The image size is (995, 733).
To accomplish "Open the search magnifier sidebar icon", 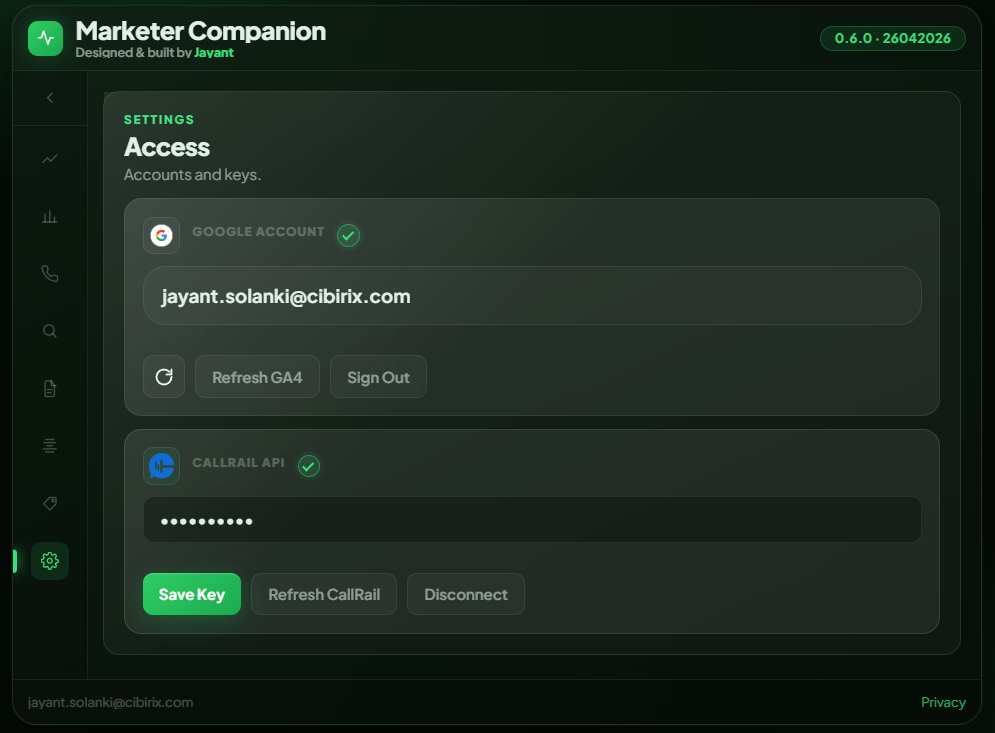I will pyautogui.click(x=49, y=331).
